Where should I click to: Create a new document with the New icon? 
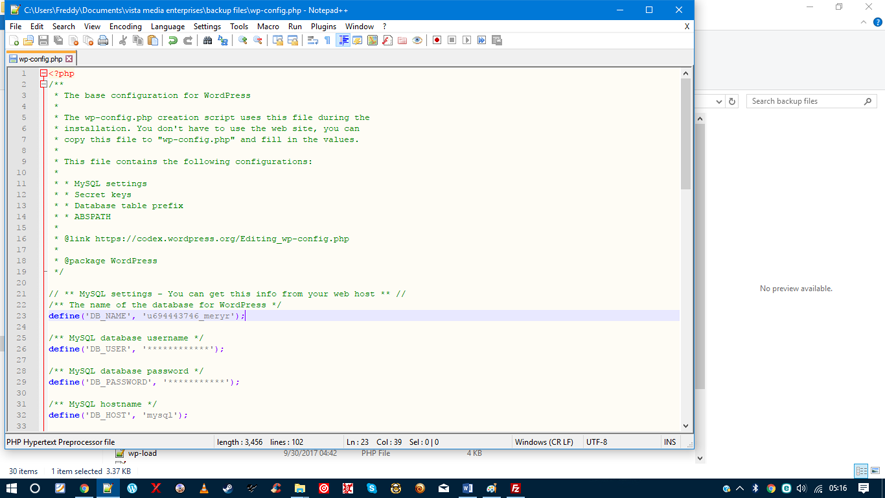tap(14, 40)
